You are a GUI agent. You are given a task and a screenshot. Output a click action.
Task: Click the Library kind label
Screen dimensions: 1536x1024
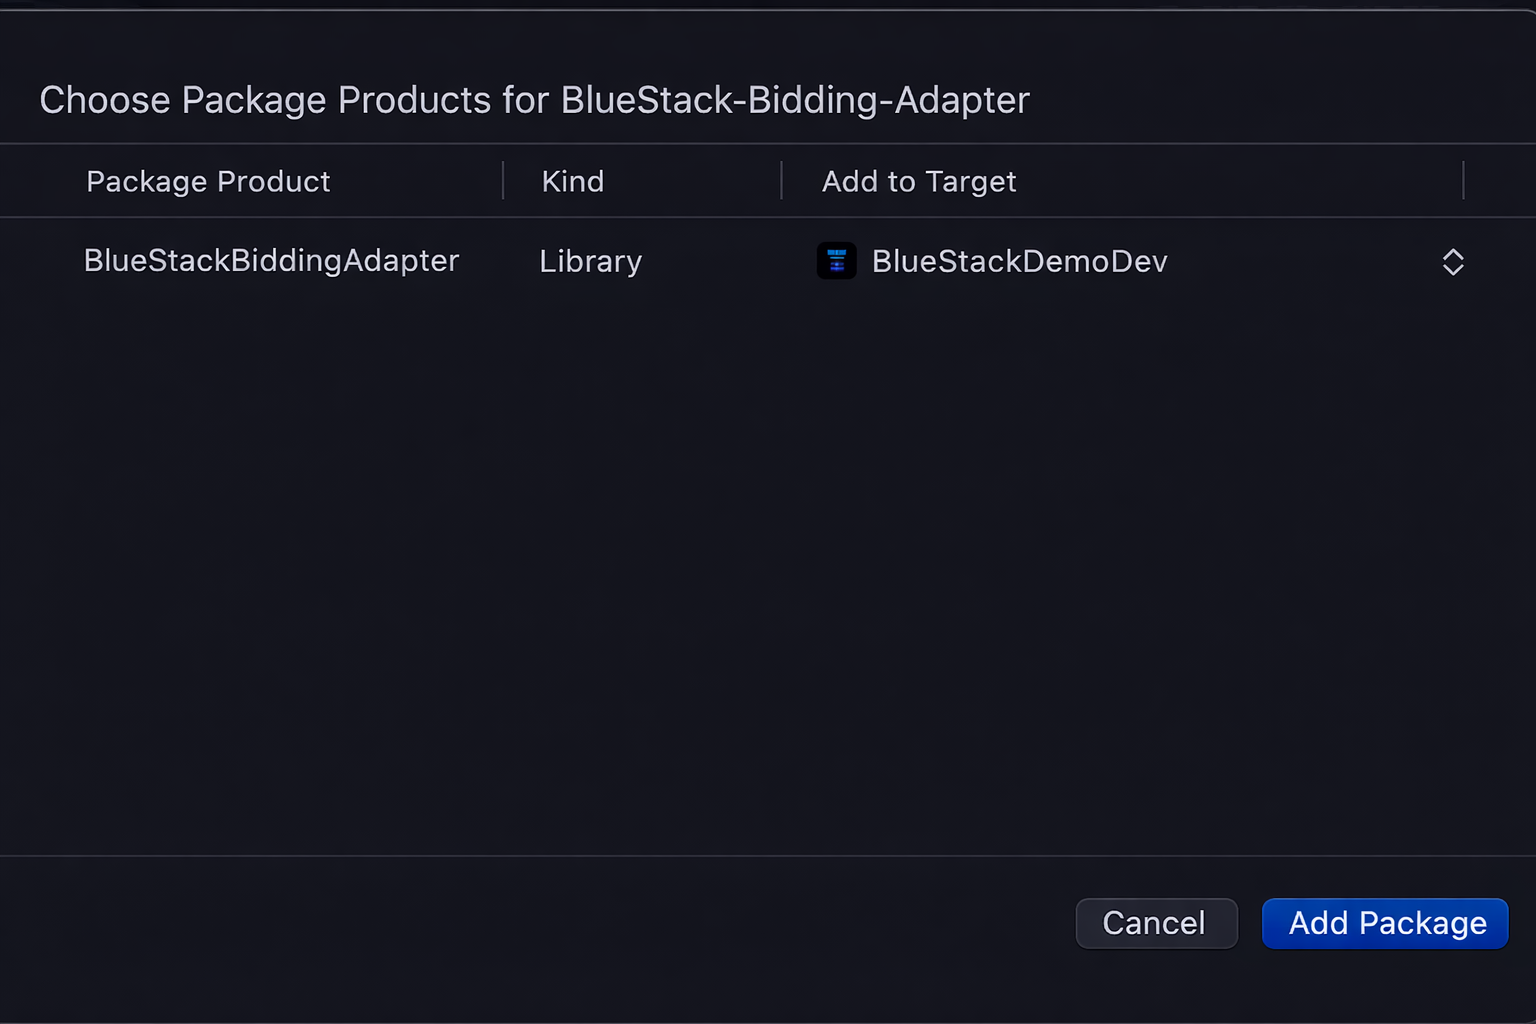click(590, 261)
